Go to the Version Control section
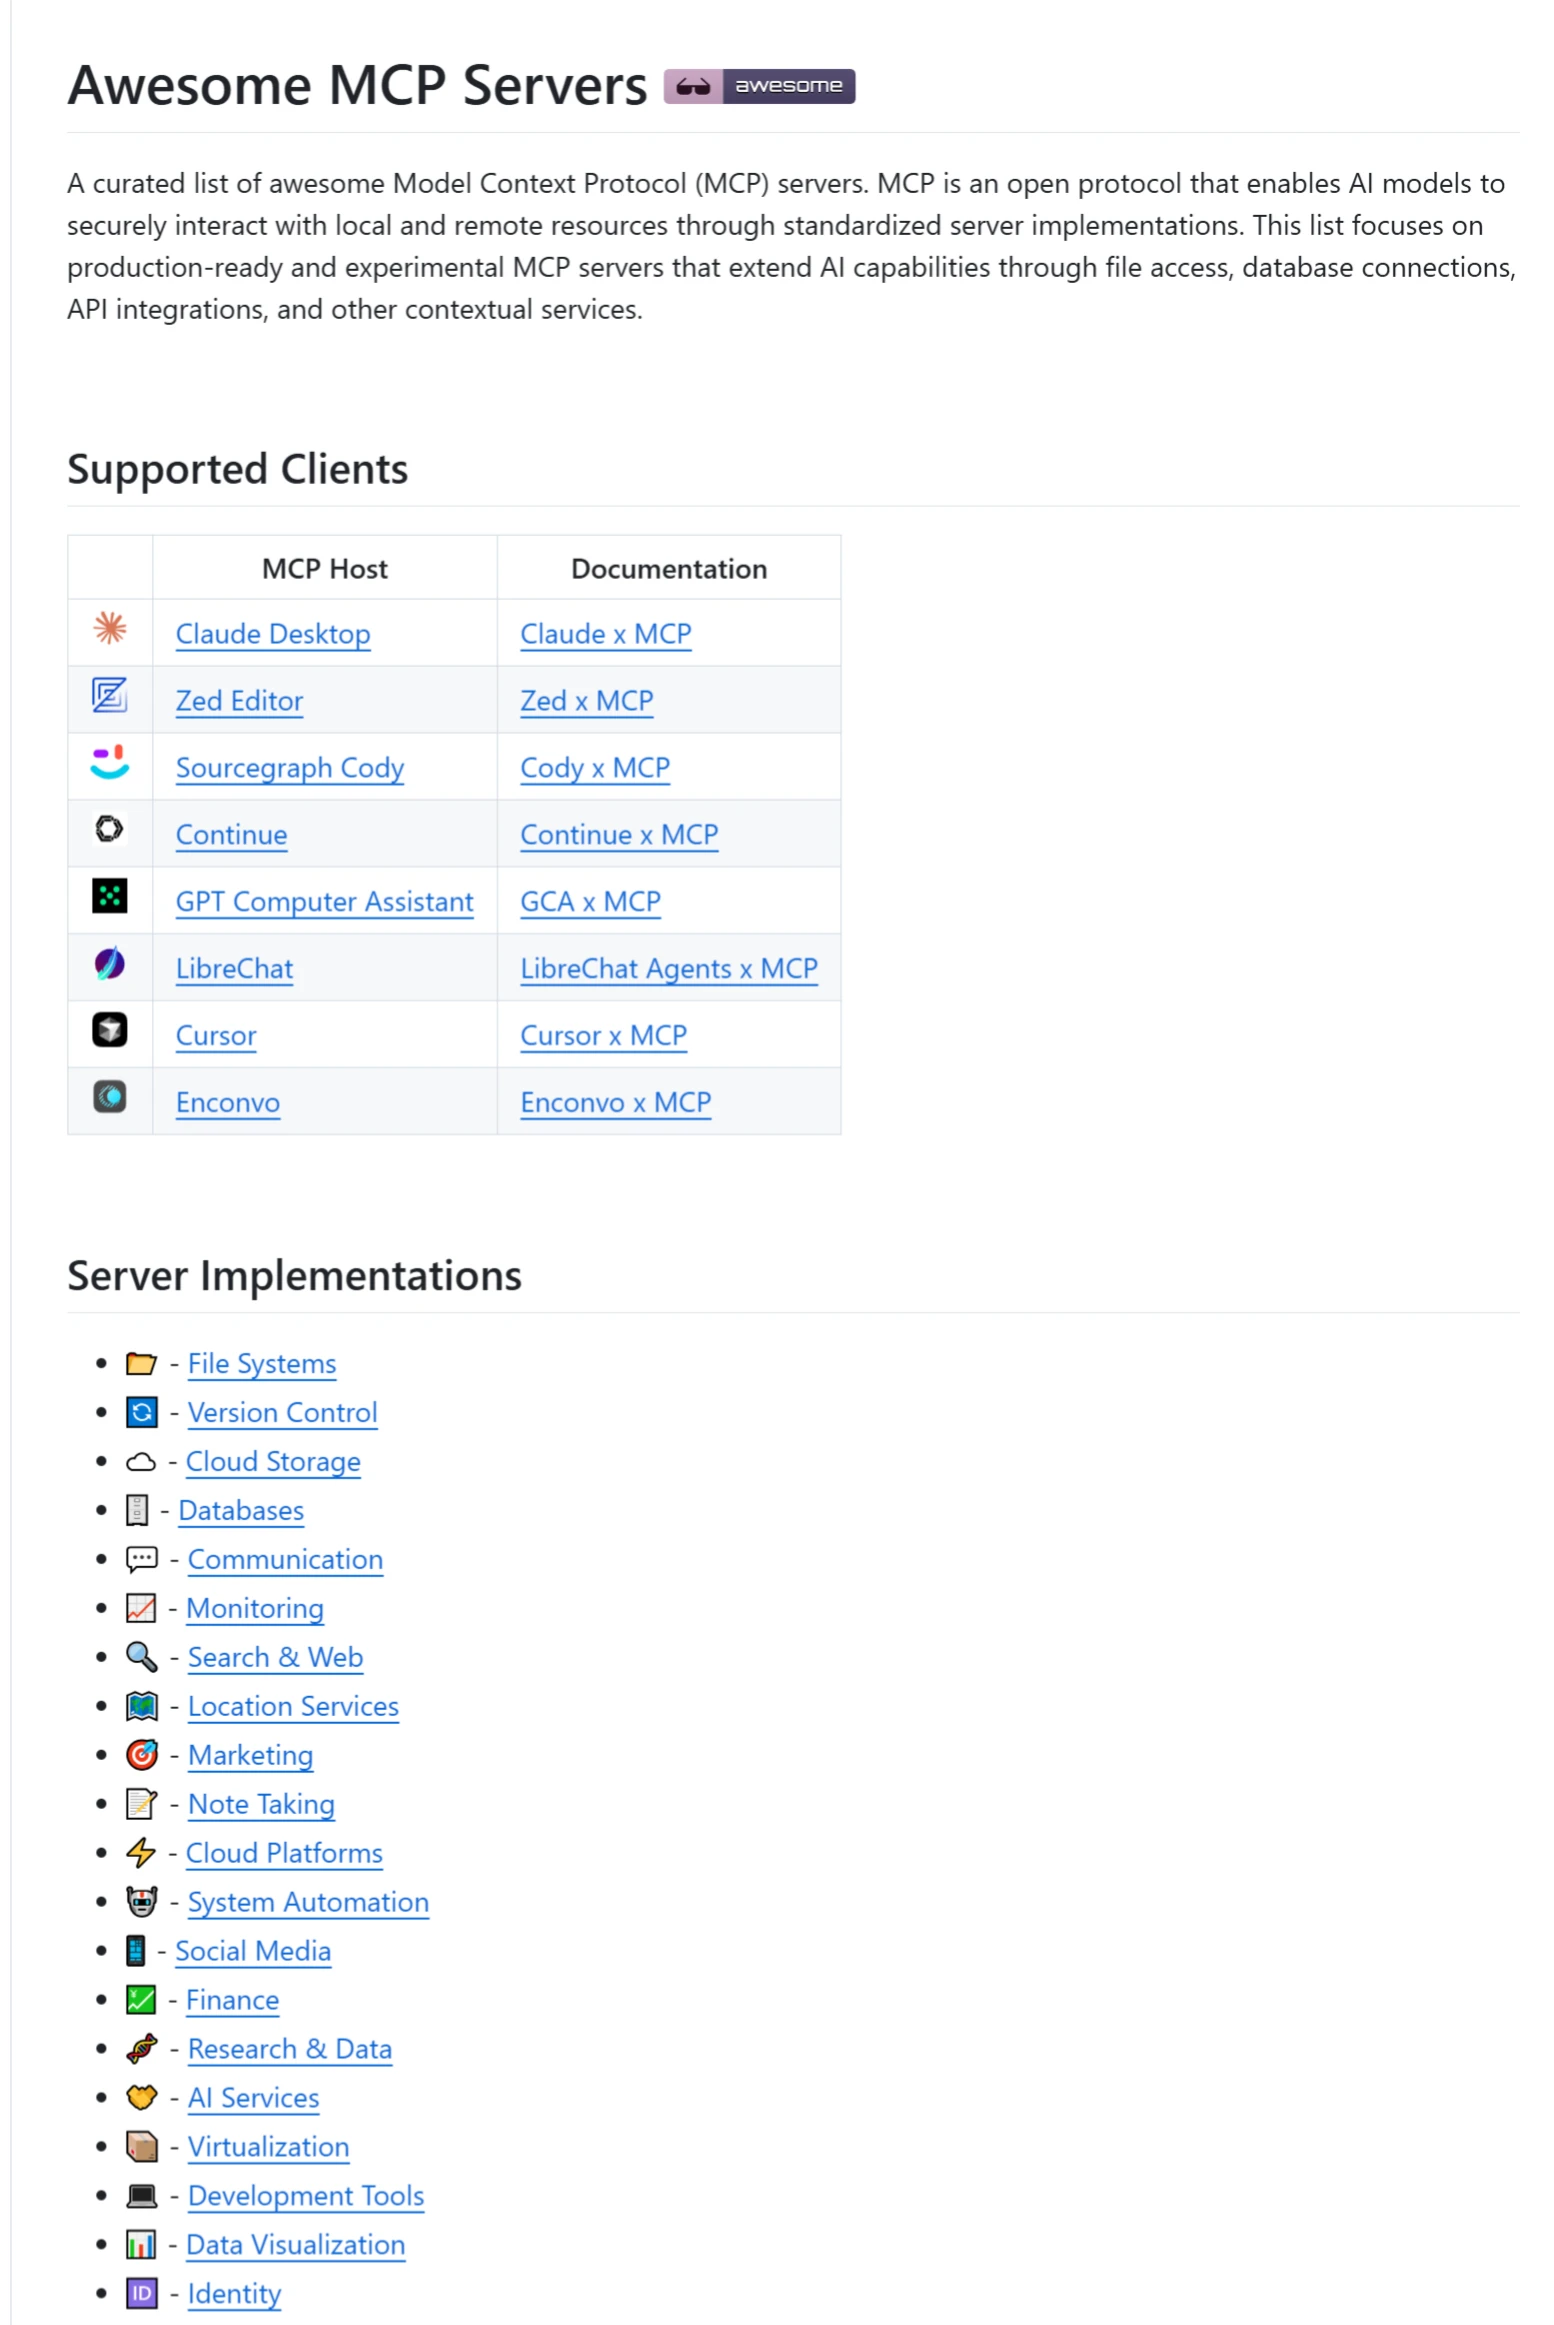1554x2325 pixels. point(282,1413)
